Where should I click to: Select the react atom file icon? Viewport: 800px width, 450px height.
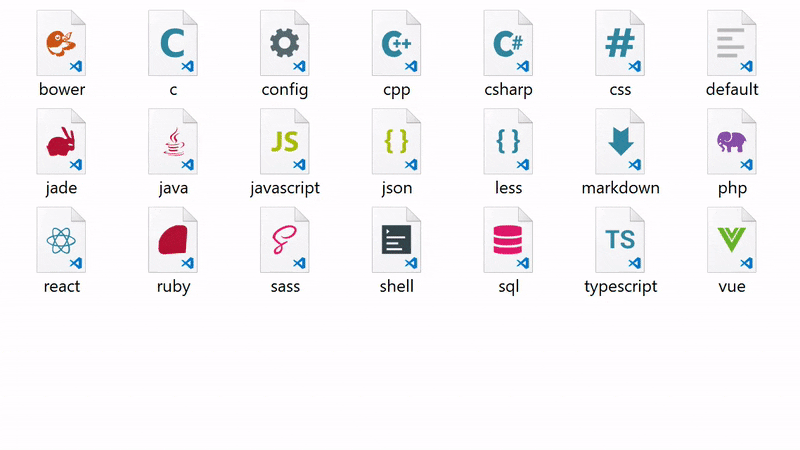[61, 240]
